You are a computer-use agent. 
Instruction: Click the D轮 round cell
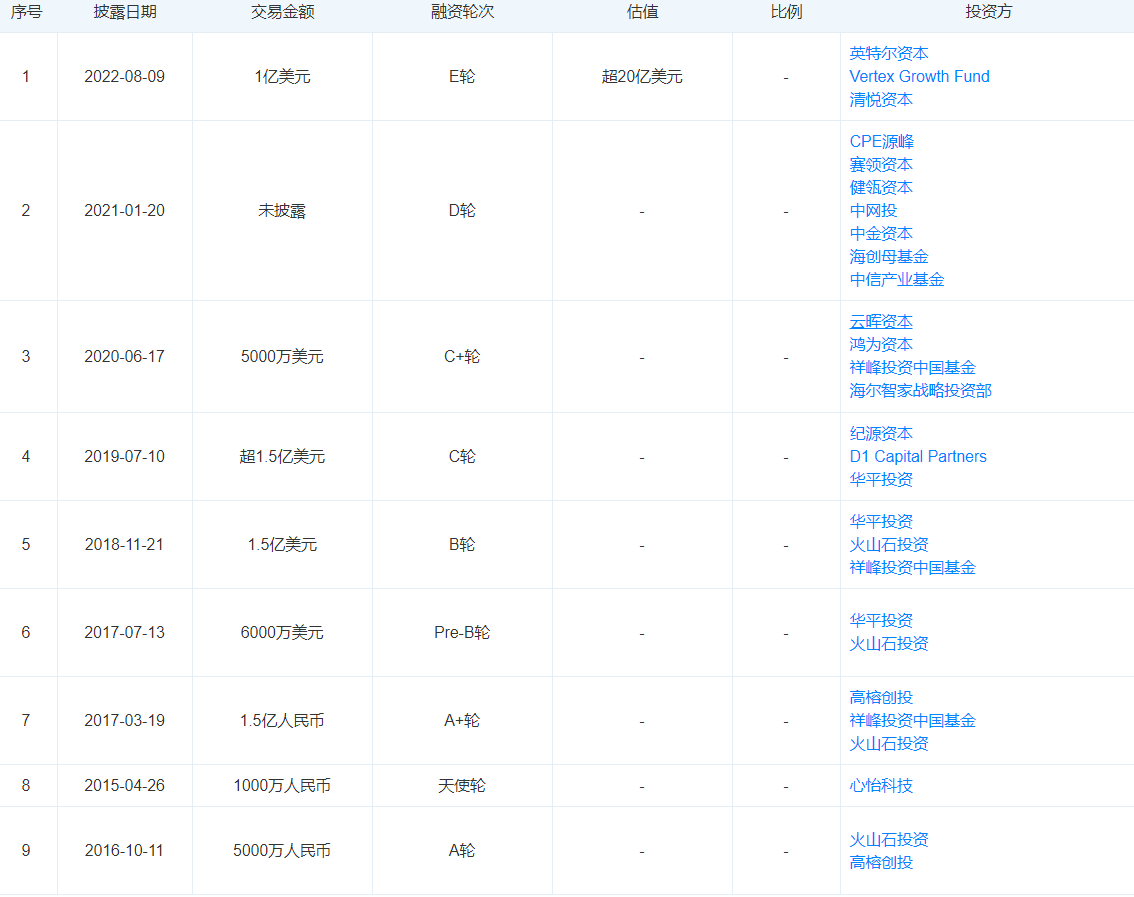(462, 211)
